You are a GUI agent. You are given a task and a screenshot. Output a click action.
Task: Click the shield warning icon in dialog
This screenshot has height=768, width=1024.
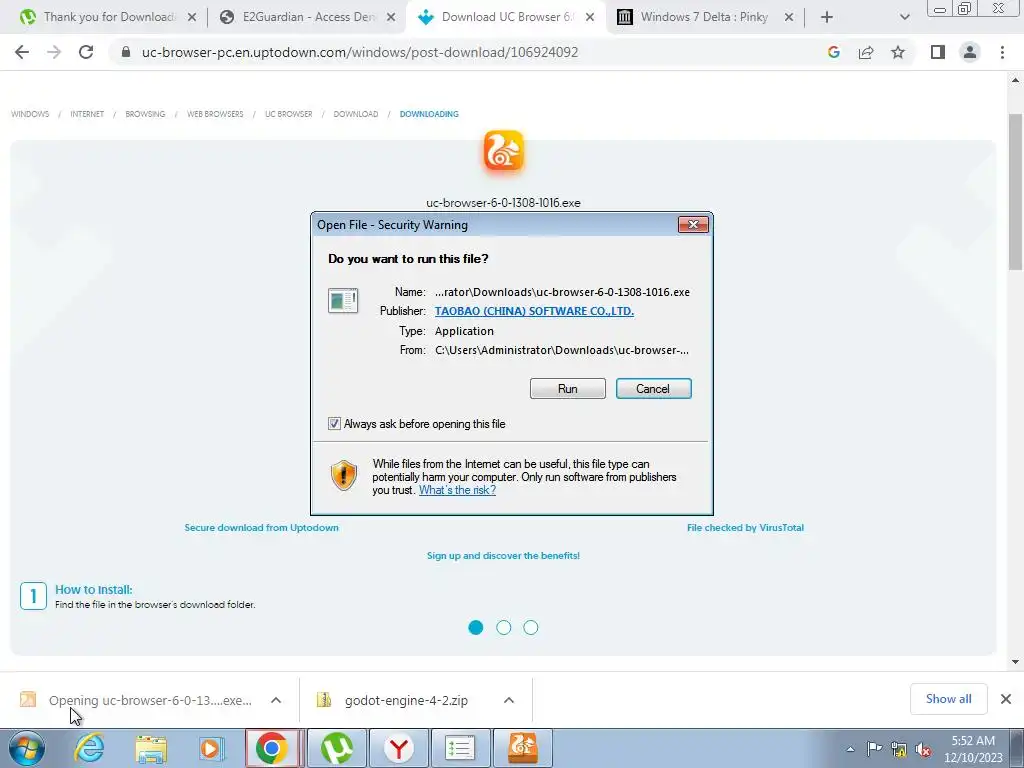pos(344,475)
